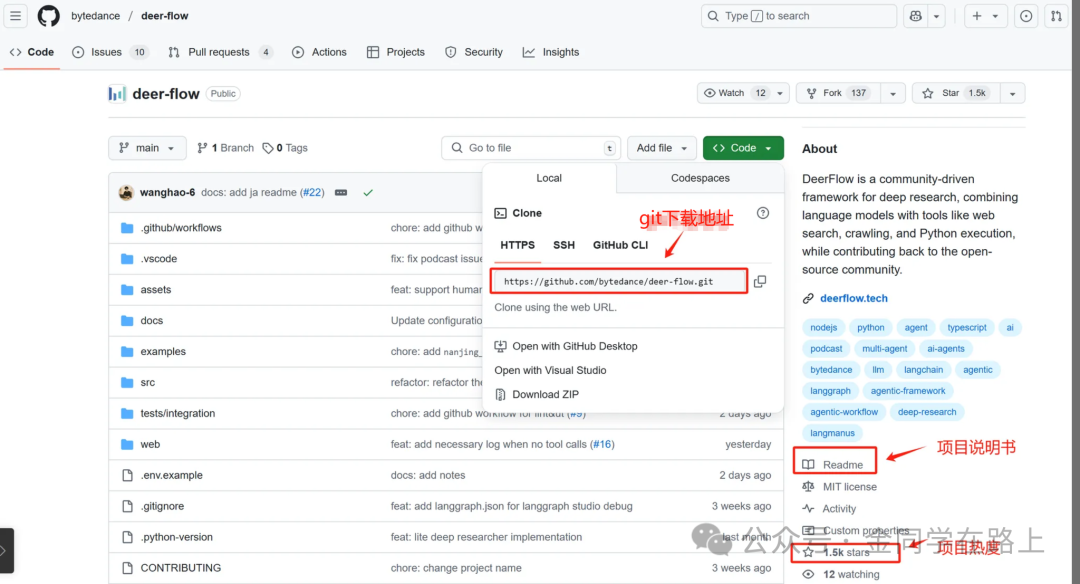Open the main branch dropdown

tap(147, 148)
